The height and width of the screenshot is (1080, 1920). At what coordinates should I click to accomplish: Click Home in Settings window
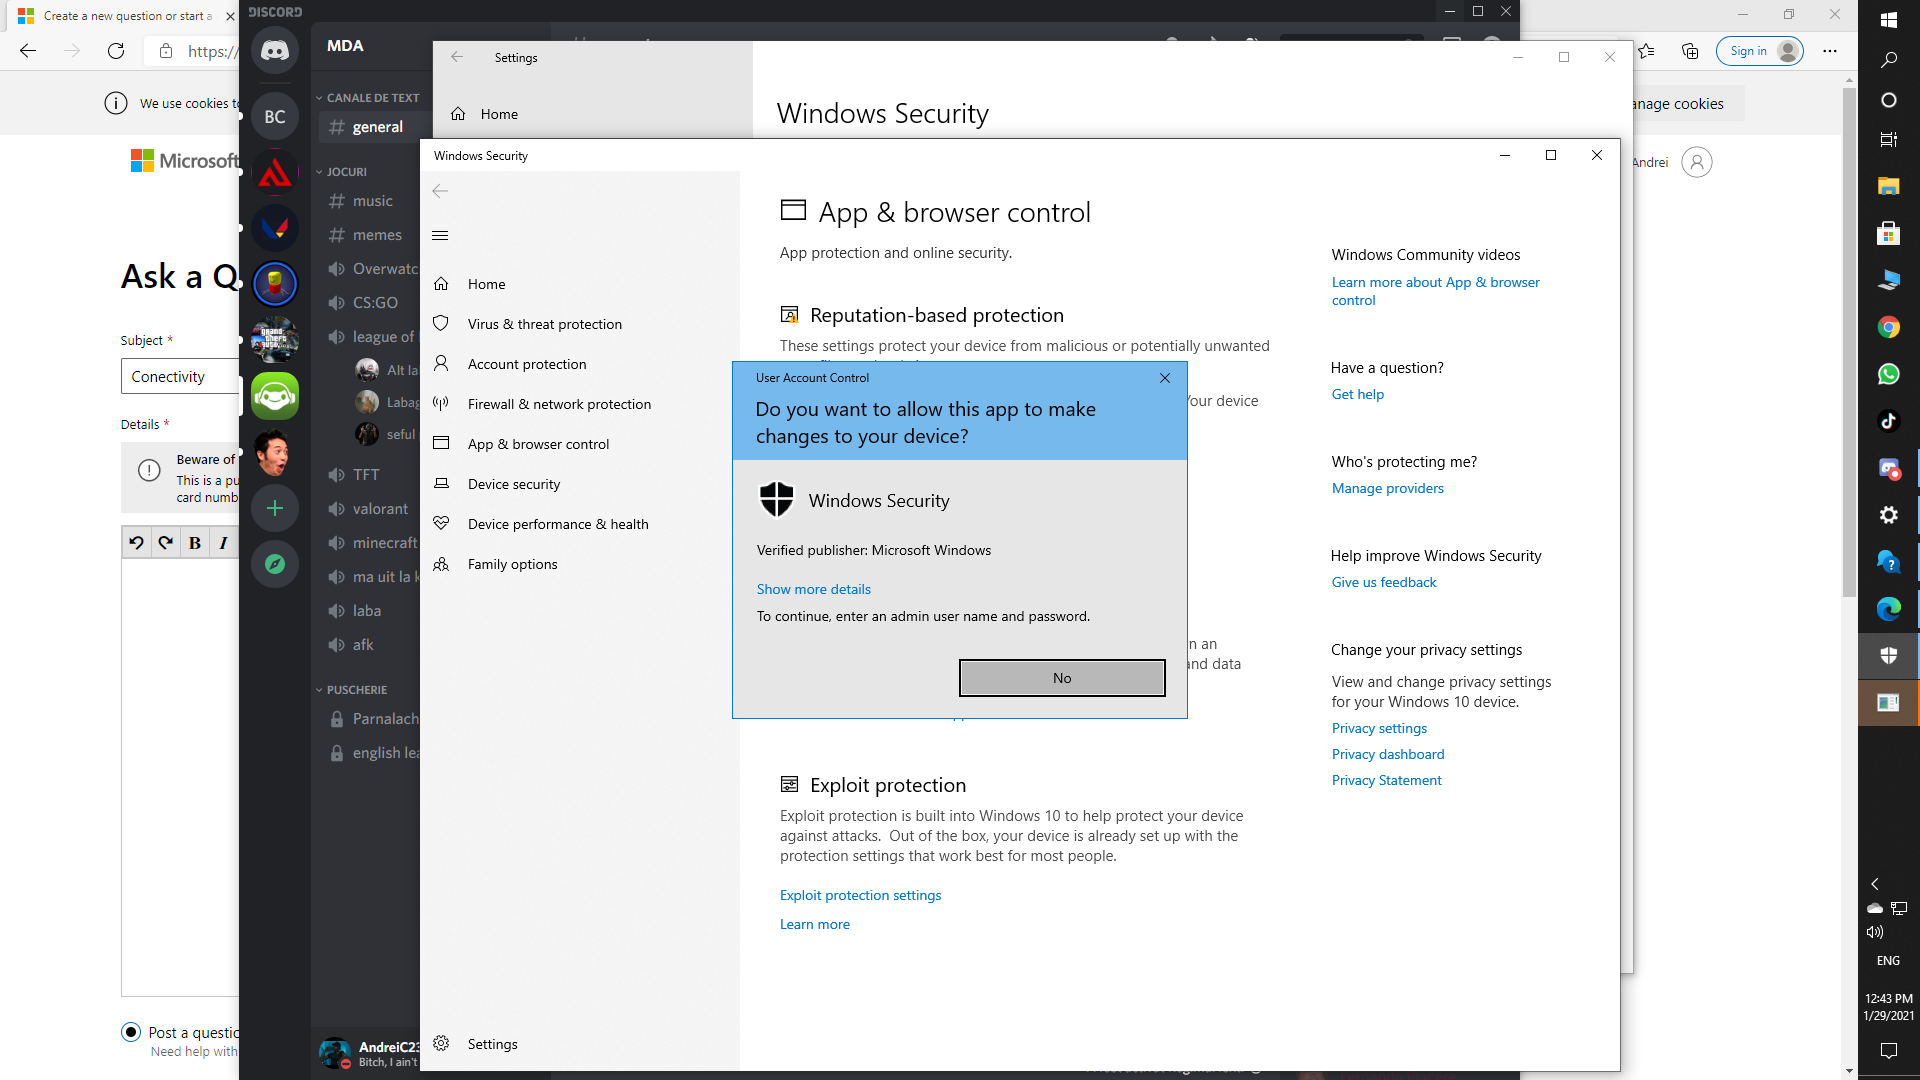[498, 114]
